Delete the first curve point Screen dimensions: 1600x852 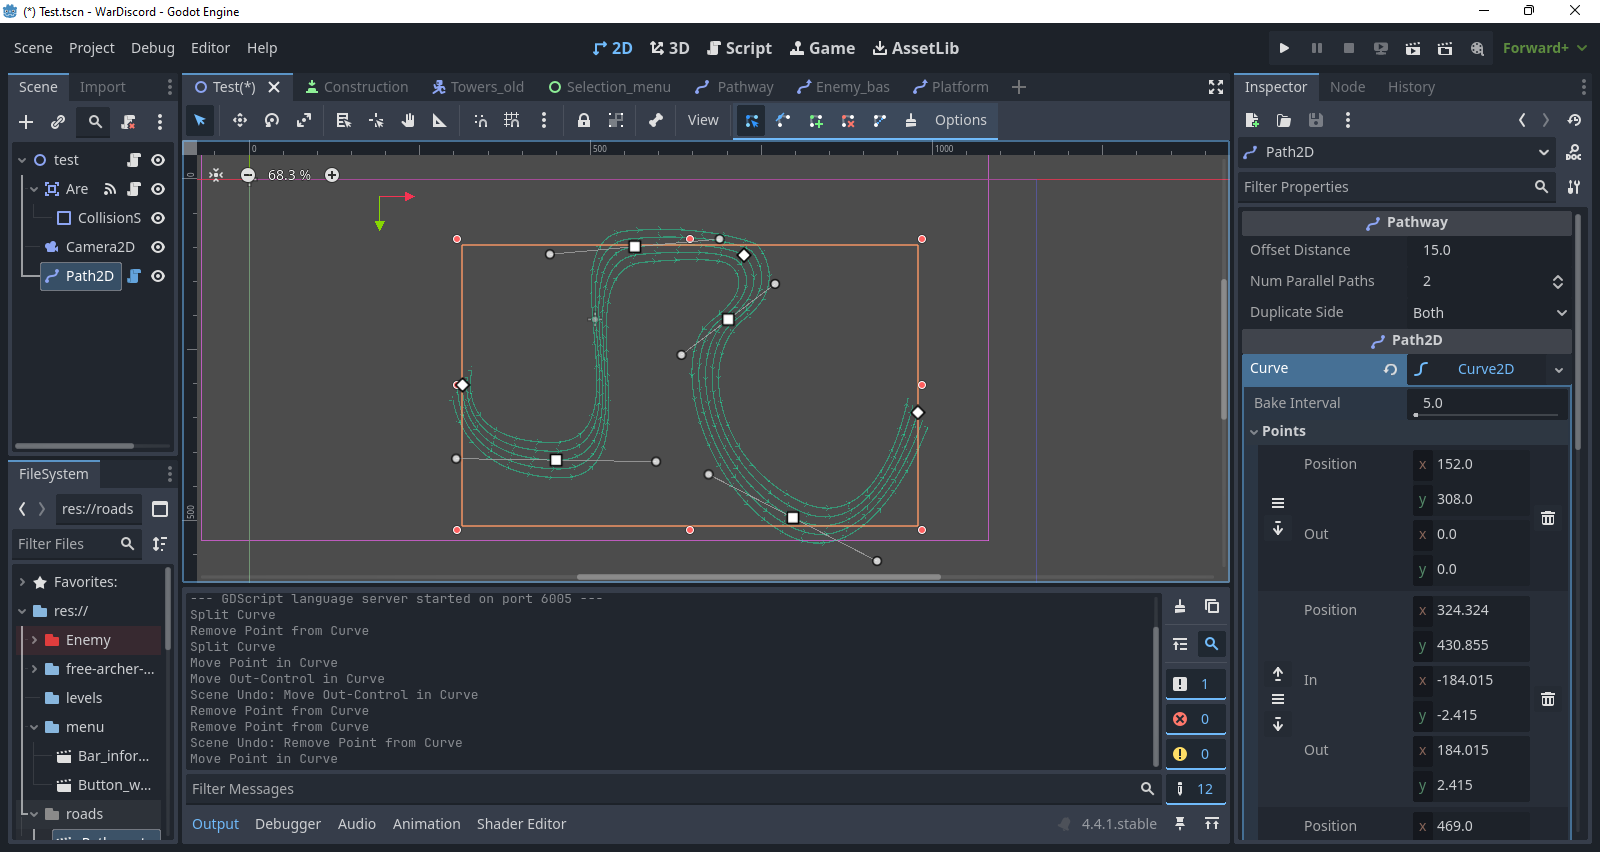(x=1547, y=518)
